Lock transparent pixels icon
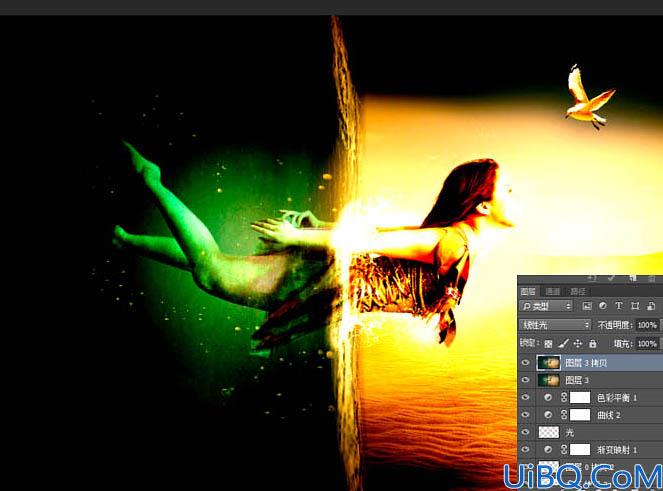The height and width of the screenshot is (491, 663). [x=548, y=344]
